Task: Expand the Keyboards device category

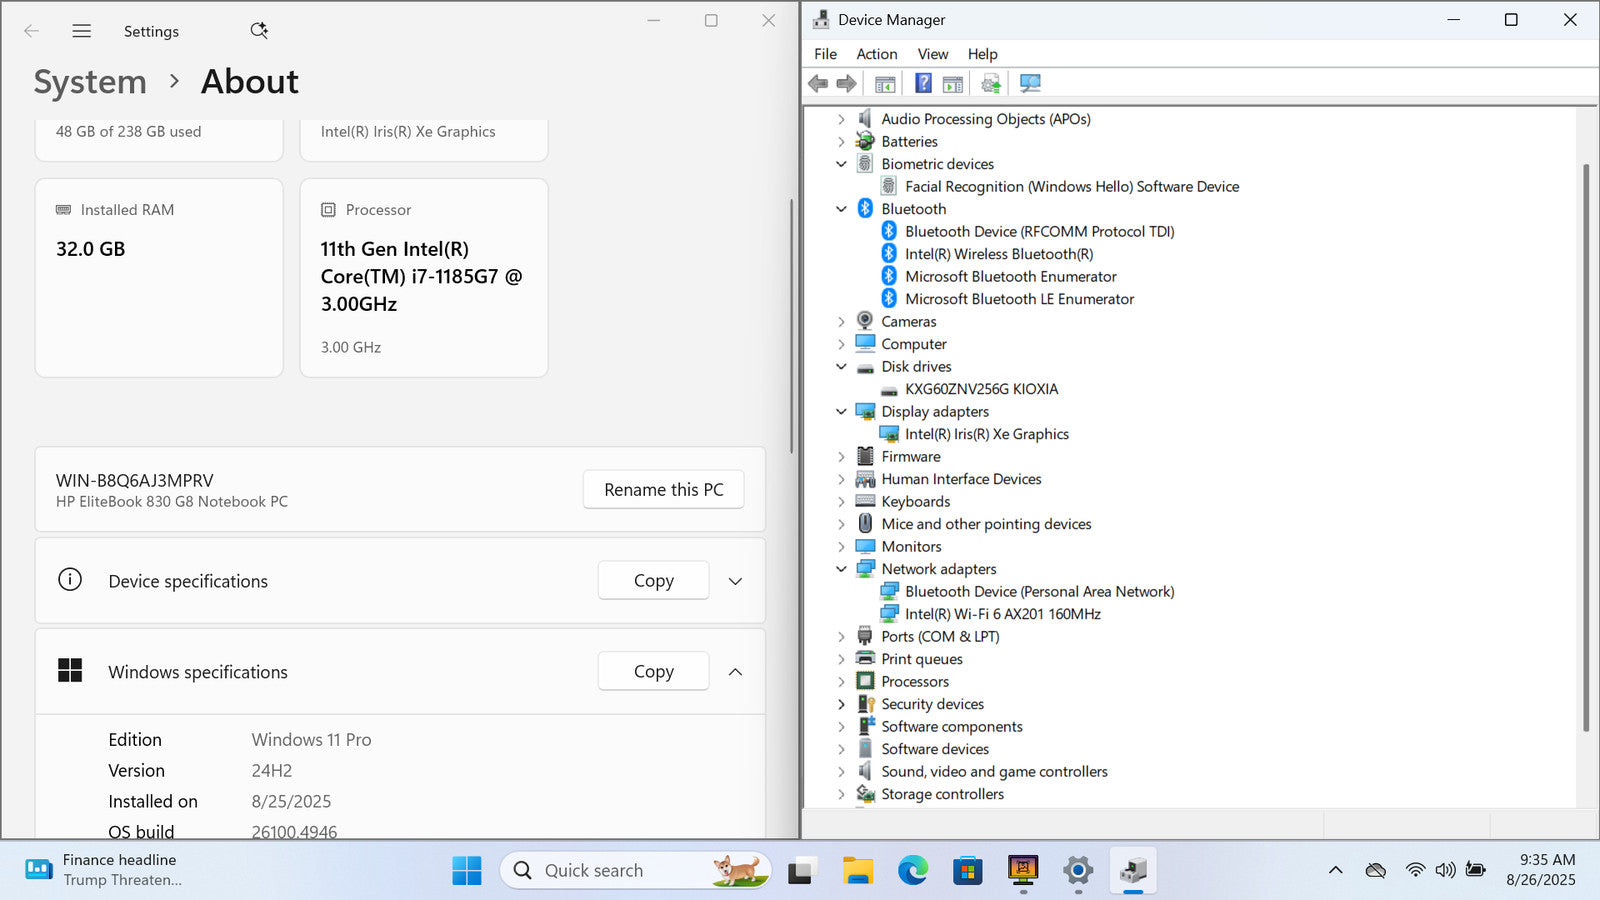Action: [x=841, y=502]
